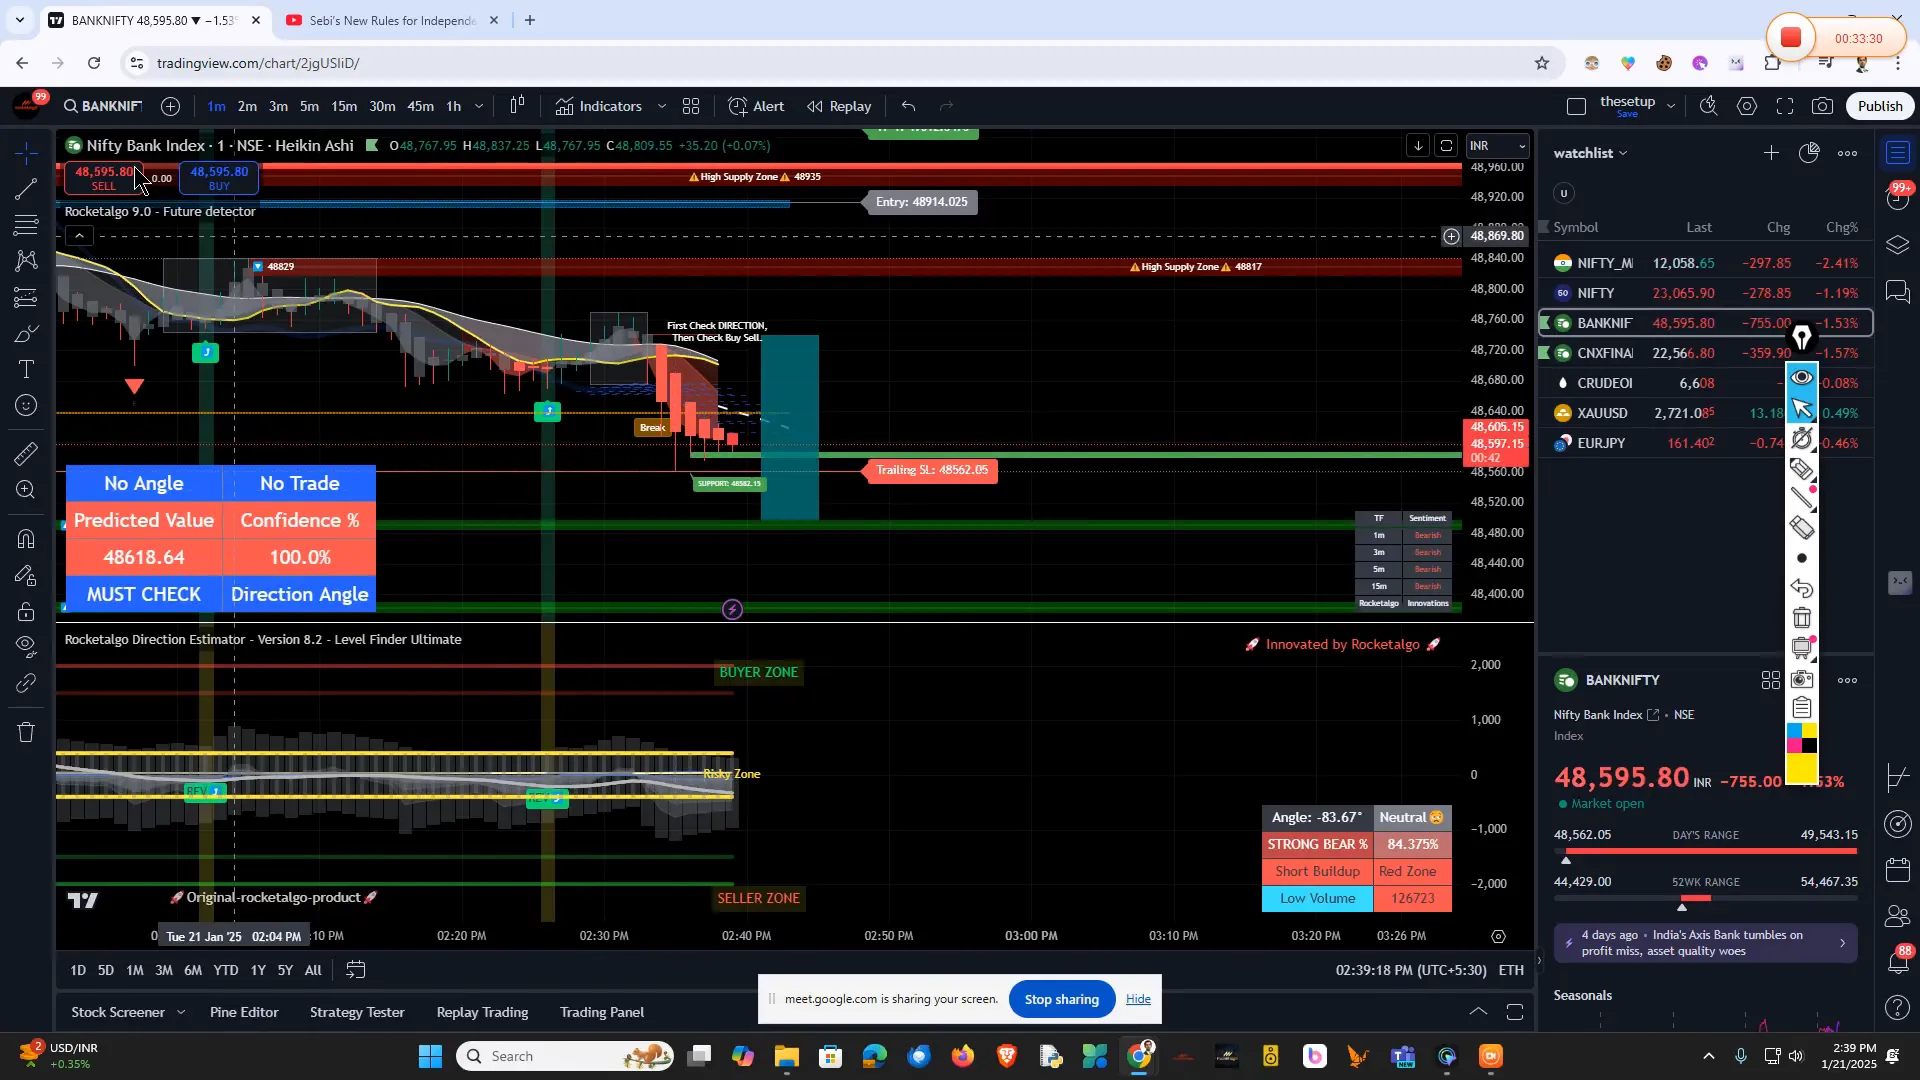1920x1080 pixels.
Task: Expand the Stock Screener dropdown arrow
Action: tap(181, 1012)
